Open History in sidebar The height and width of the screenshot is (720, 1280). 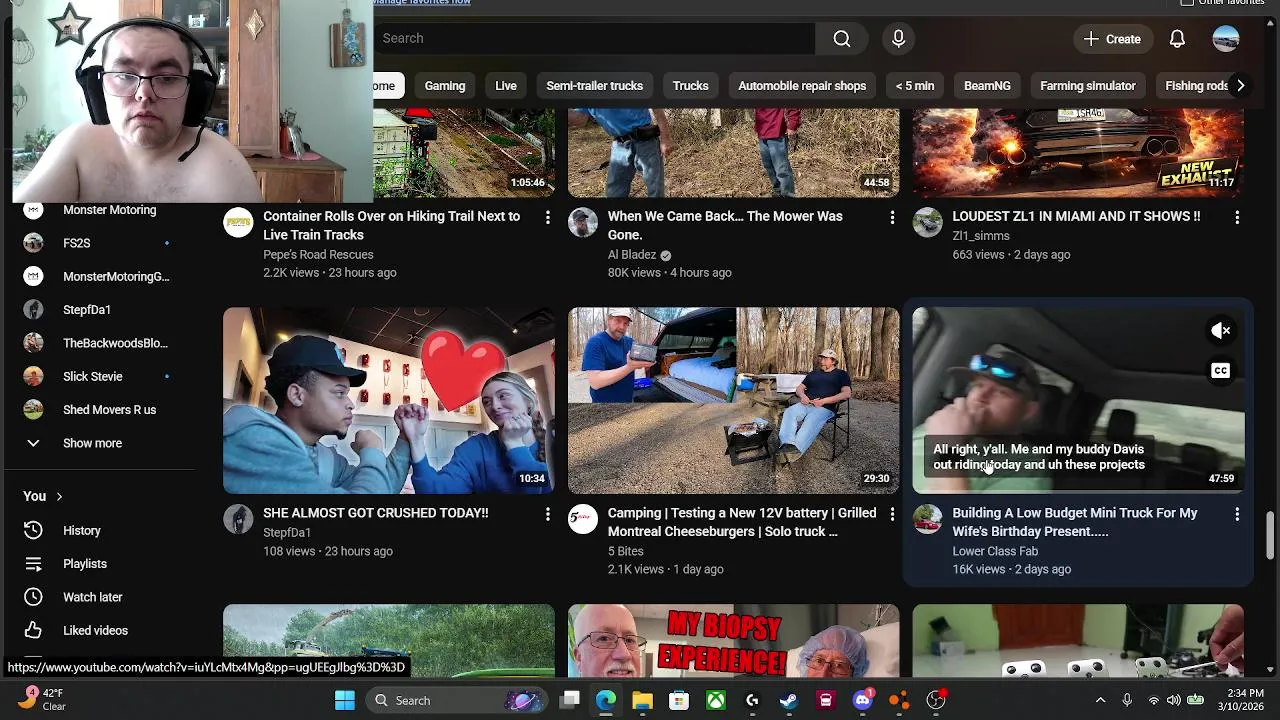tap(98, 531)
